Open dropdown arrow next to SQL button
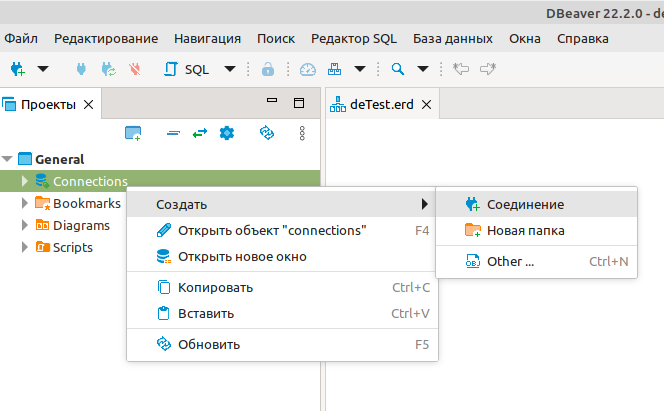Viewport: 664px width, 411px height. point(230,69)
